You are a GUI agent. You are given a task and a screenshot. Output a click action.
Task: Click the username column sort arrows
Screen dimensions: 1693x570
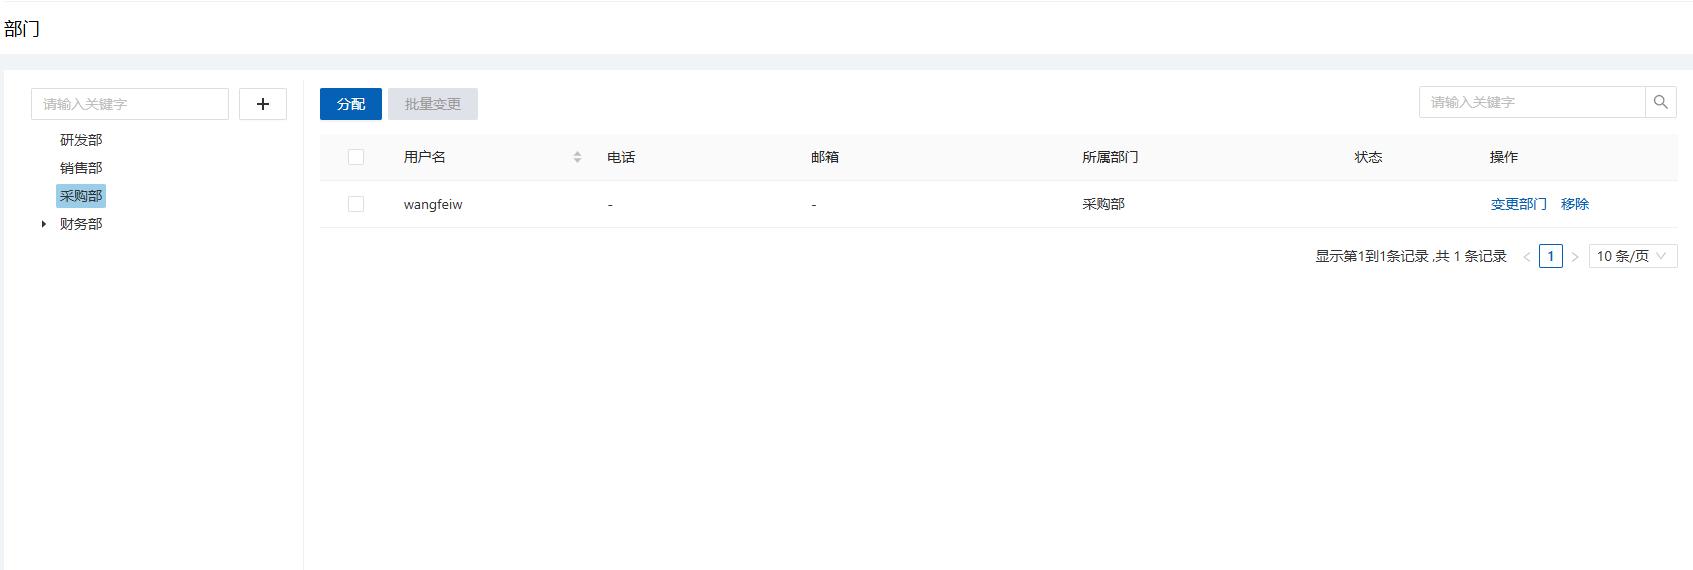[577, 157]
